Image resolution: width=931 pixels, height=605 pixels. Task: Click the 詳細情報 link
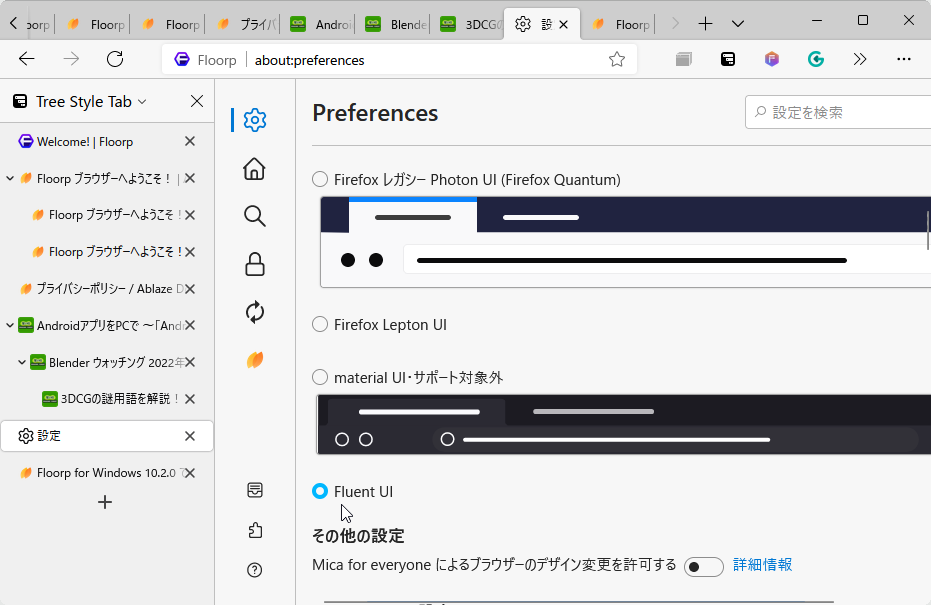(x=762, y=565)
